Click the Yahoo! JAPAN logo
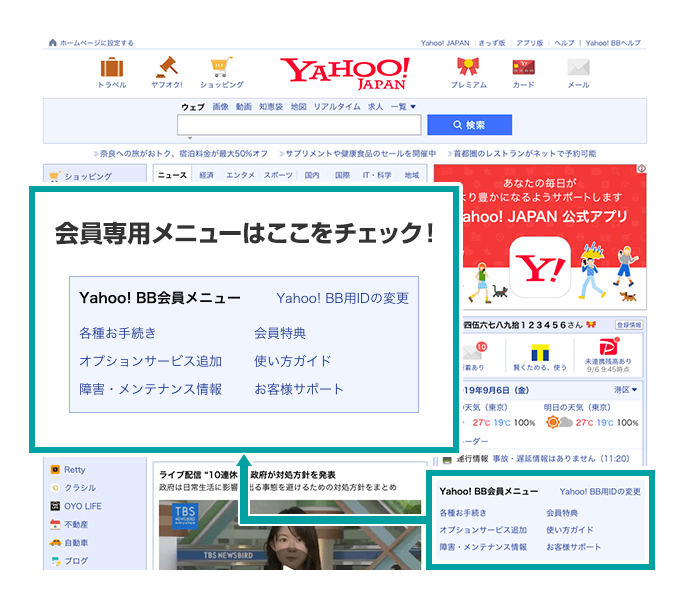Image resolution: width=690 pixels, height=600 pixels. [345, 72]
